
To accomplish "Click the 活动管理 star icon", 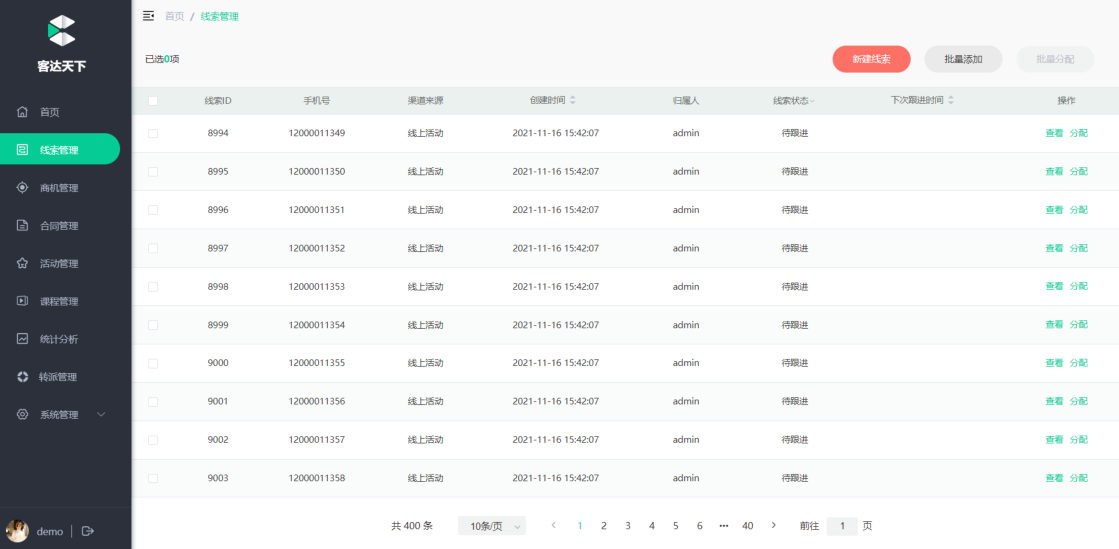I will tap(22, 263).
